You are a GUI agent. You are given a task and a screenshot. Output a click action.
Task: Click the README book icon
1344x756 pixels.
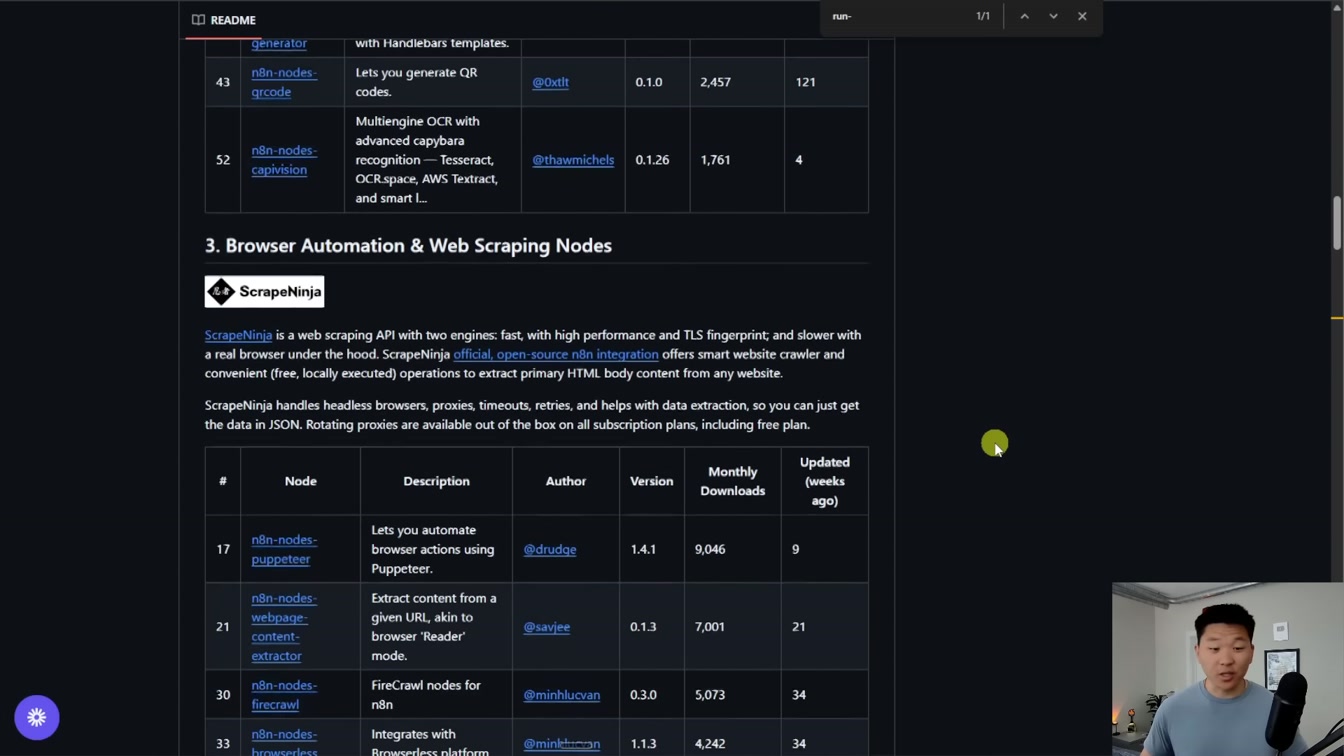click(x=198, y=20)
